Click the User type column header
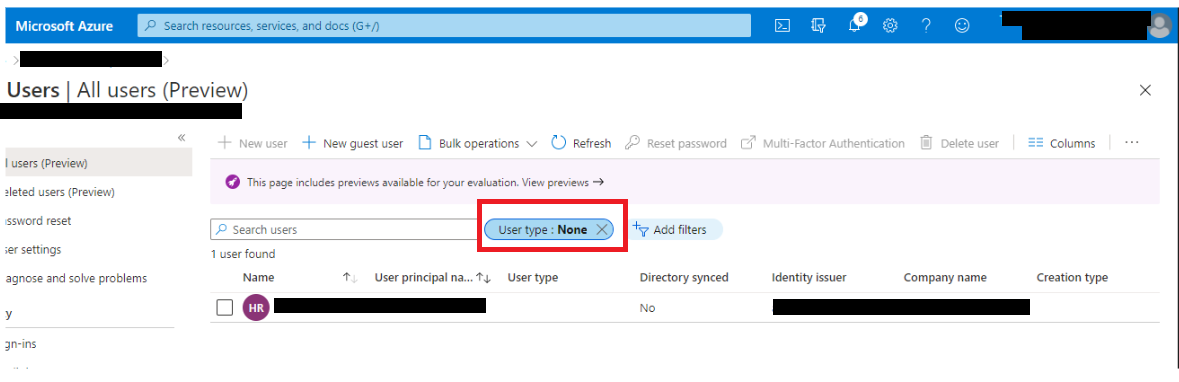 [532, 277]
